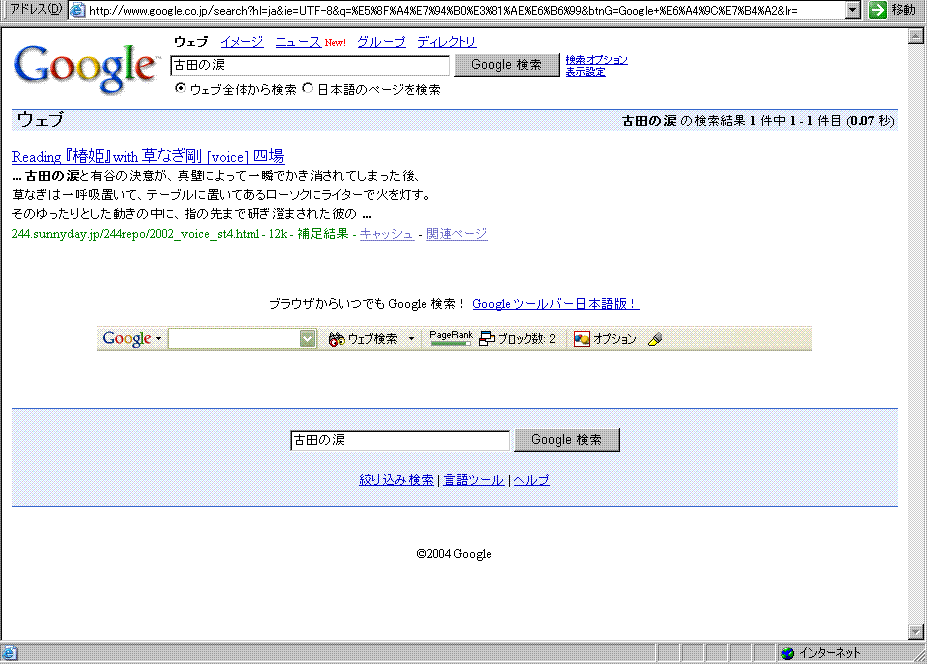Switch to the イメージ tab
Screen dimensions: 927x664
pos(242,41)
